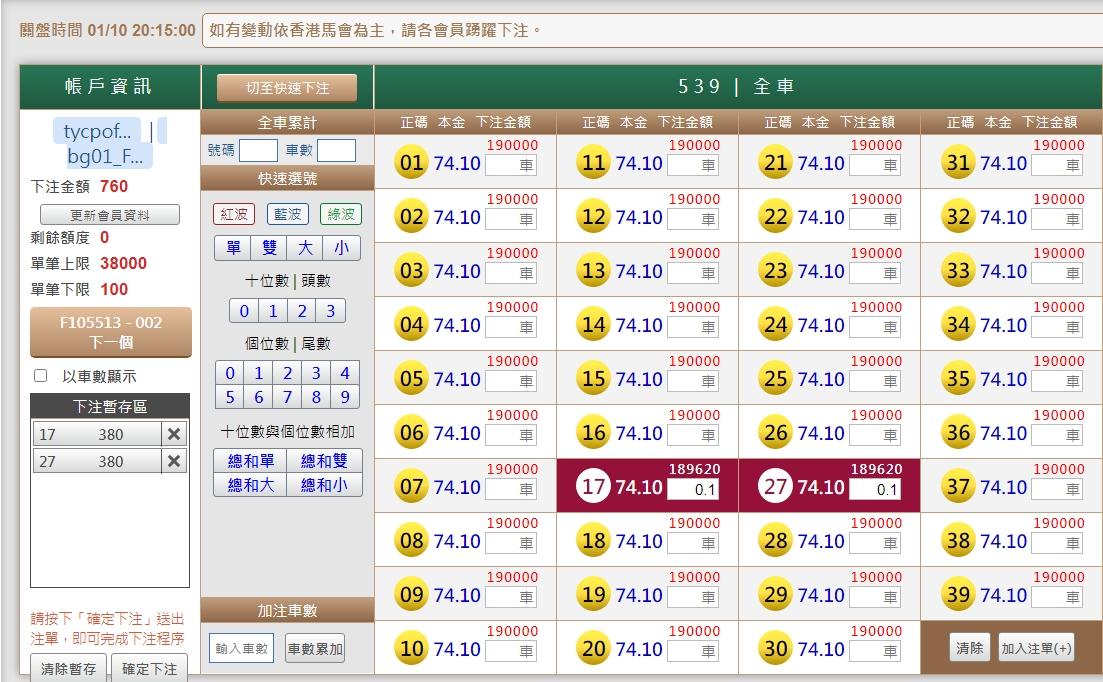
Task: Click the selected white ball 27
Action: click(776, 487)
